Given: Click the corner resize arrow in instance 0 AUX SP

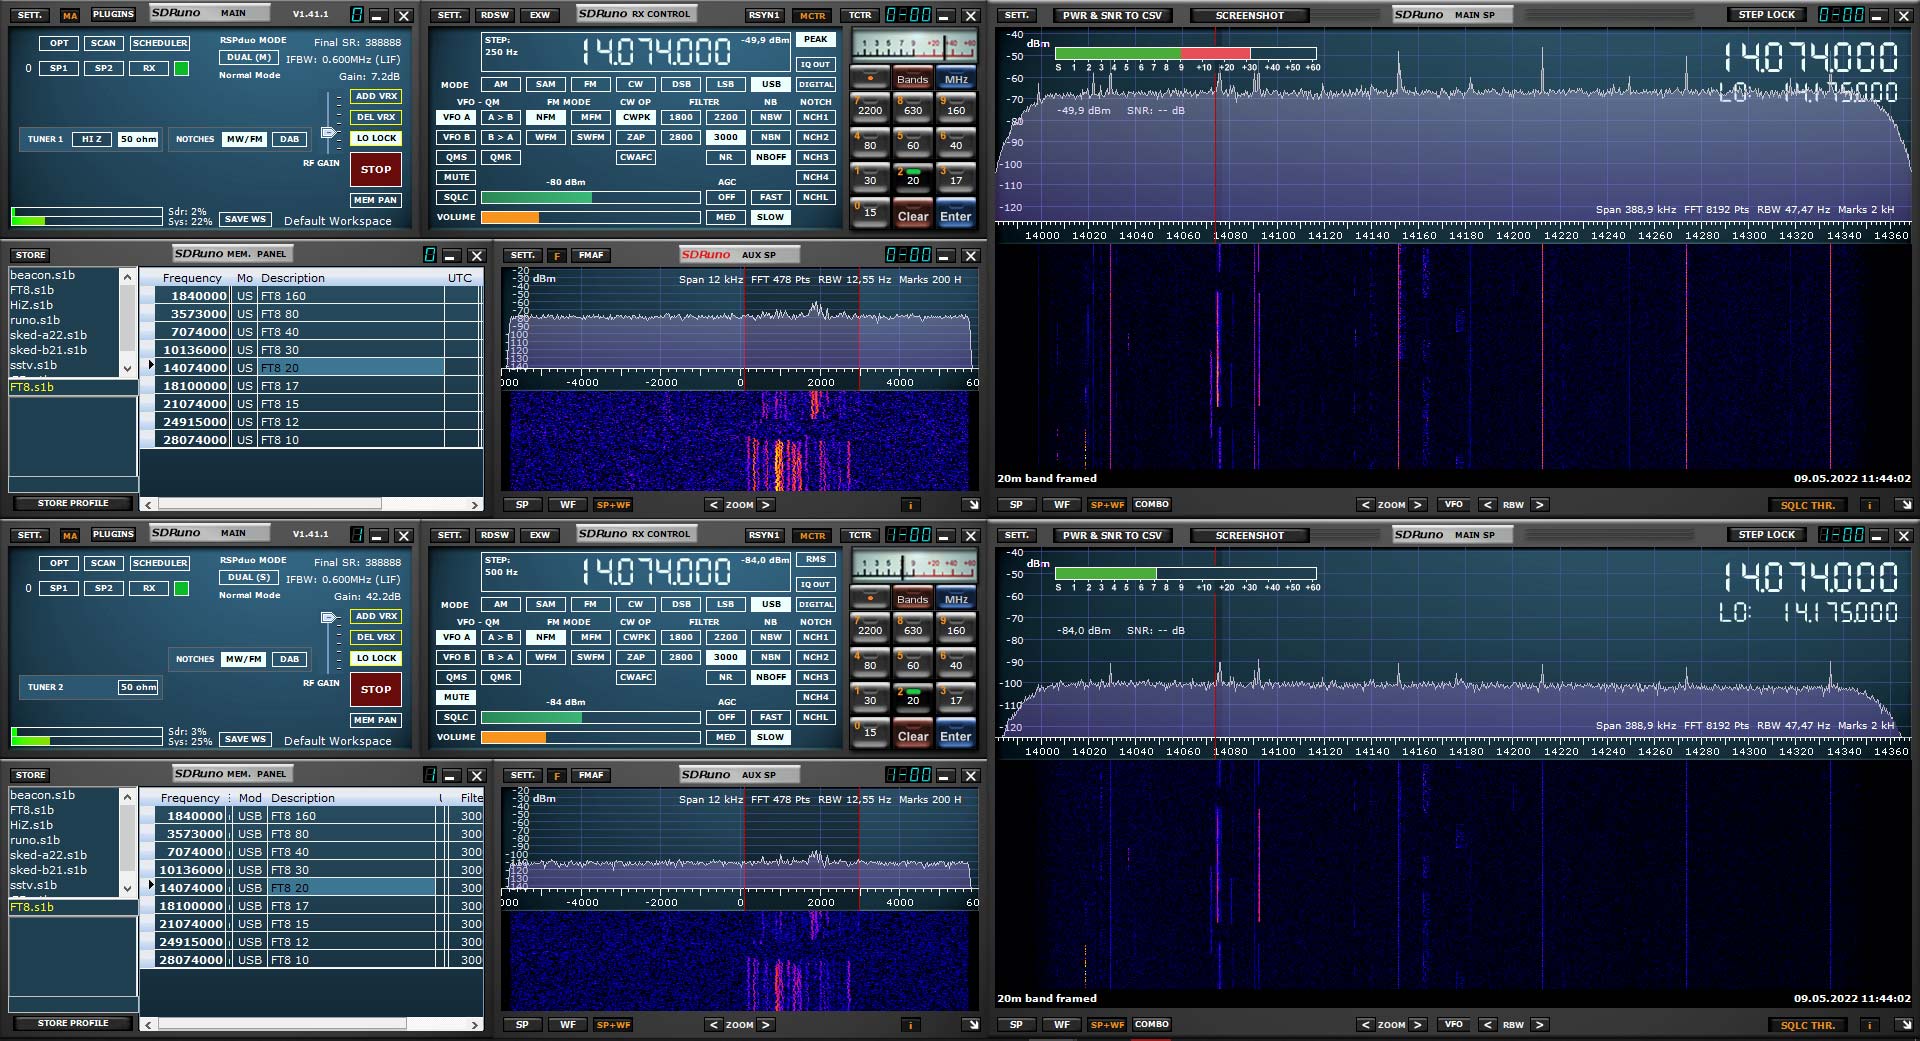Looking at the screenshot, I should (x=971, y=505).
